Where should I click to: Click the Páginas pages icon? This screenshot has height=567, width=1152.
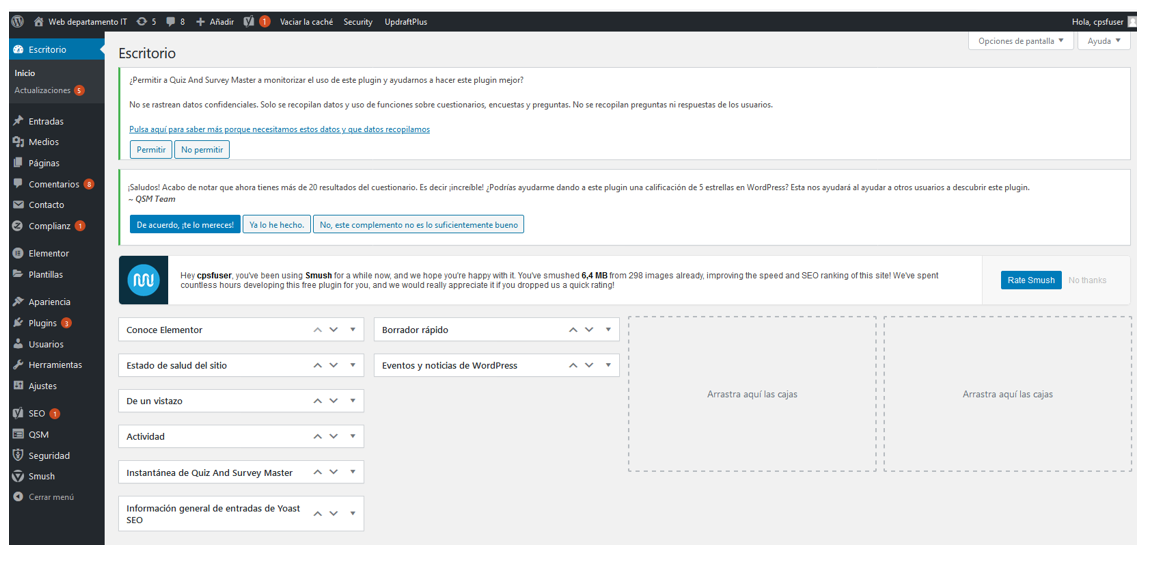(19, 163)
